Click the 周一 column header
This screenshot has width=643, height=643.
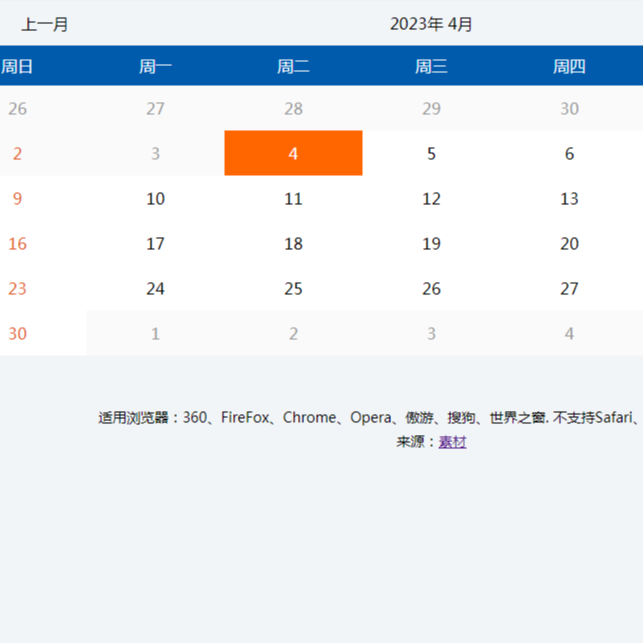[155, 66]
